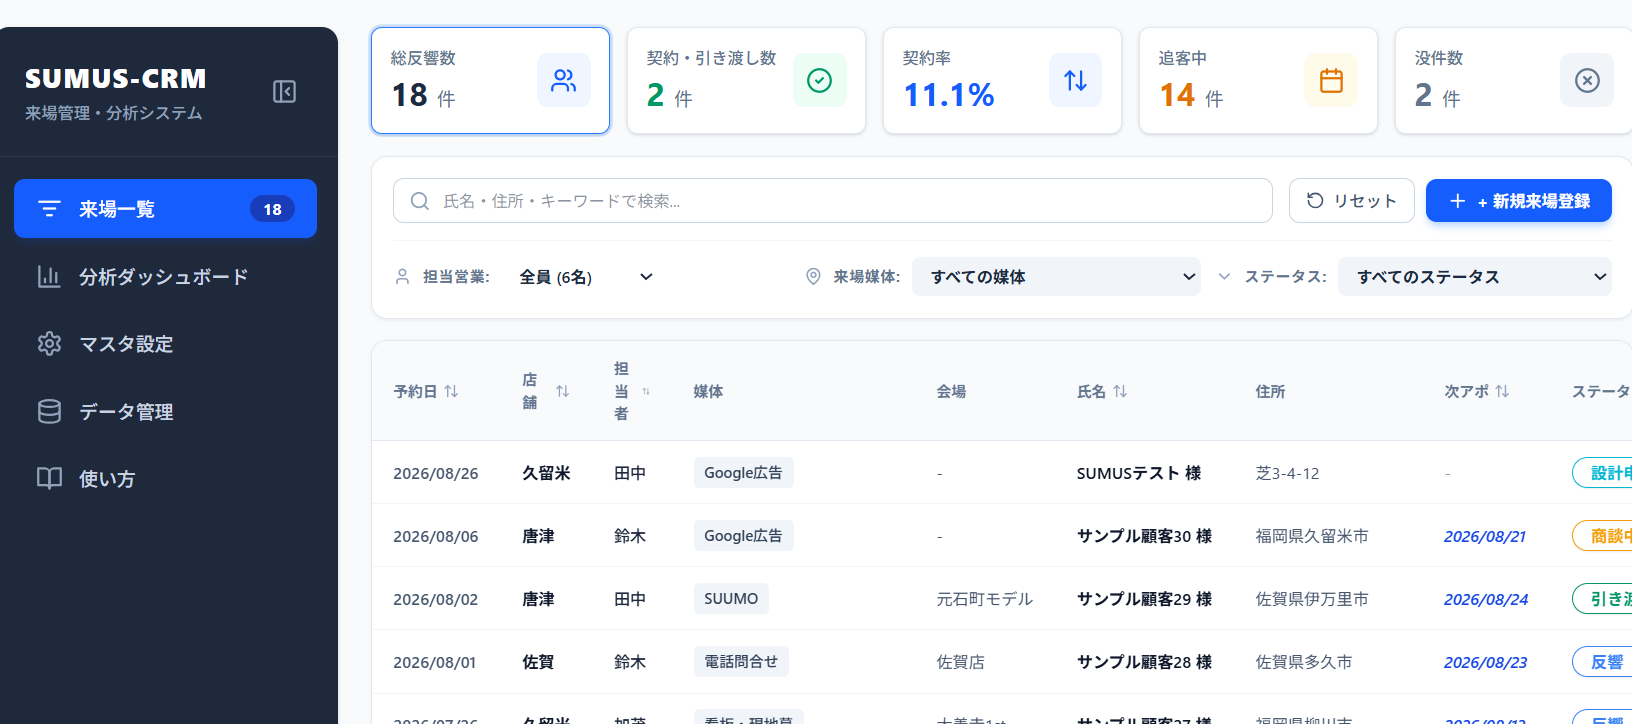Click address 芝3-4-12
1632x724 pixels.
(x=1287, y=473)
